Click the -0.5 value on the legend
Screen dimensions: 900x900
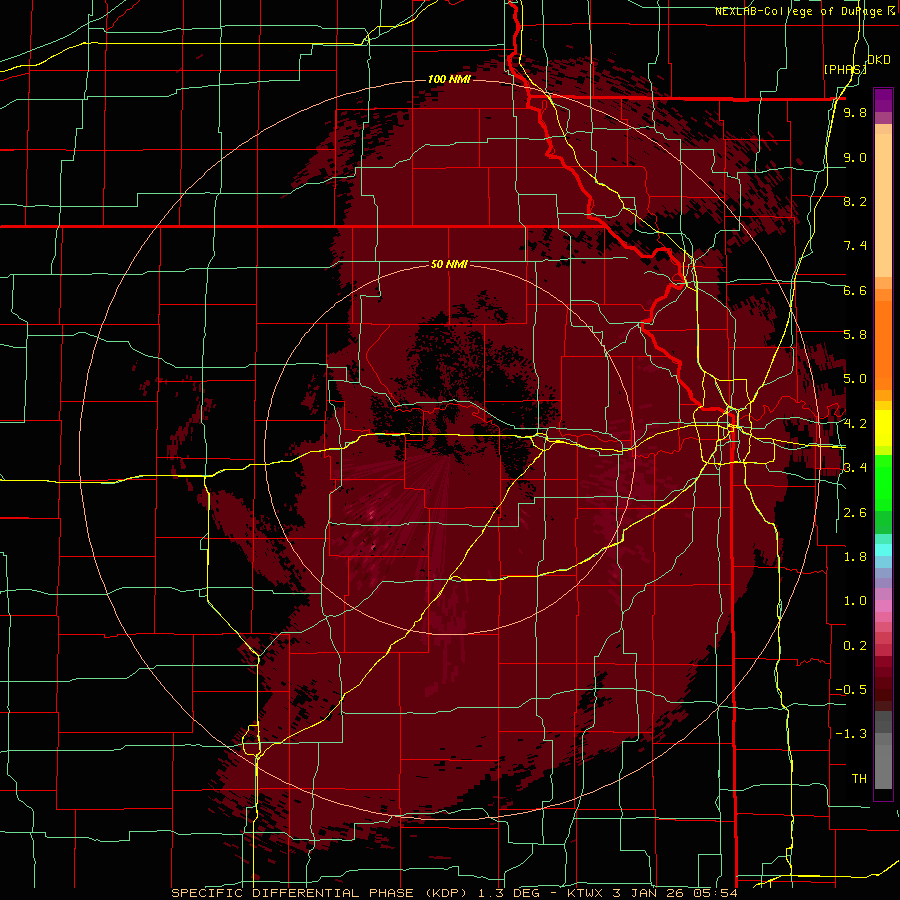(x=851, y=690)
